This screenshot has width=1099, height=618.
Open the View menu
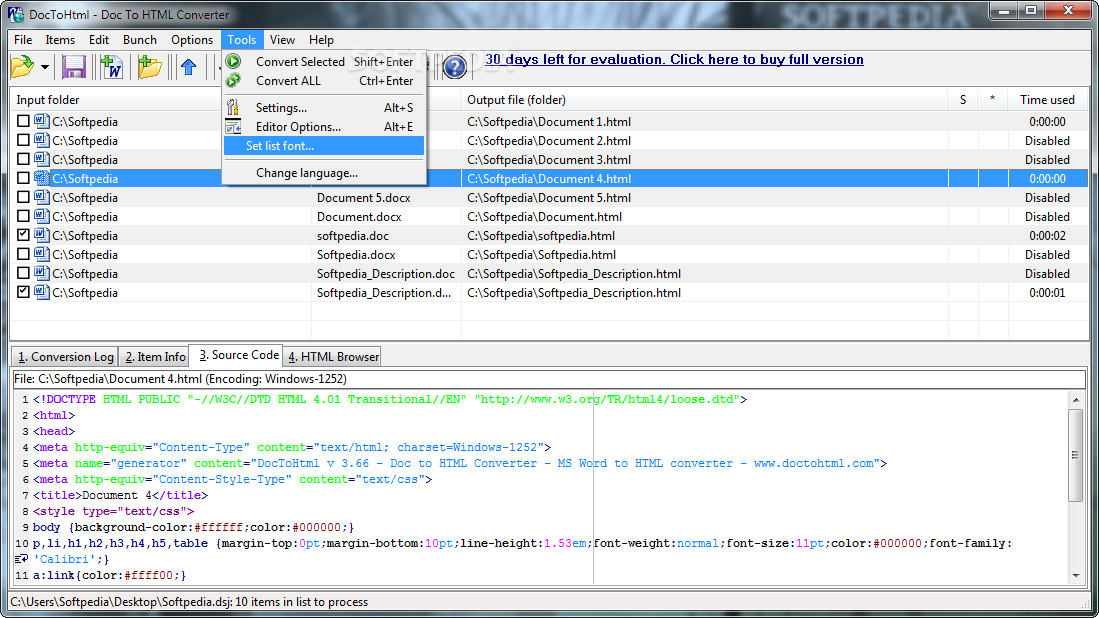(x=282, y=40)
